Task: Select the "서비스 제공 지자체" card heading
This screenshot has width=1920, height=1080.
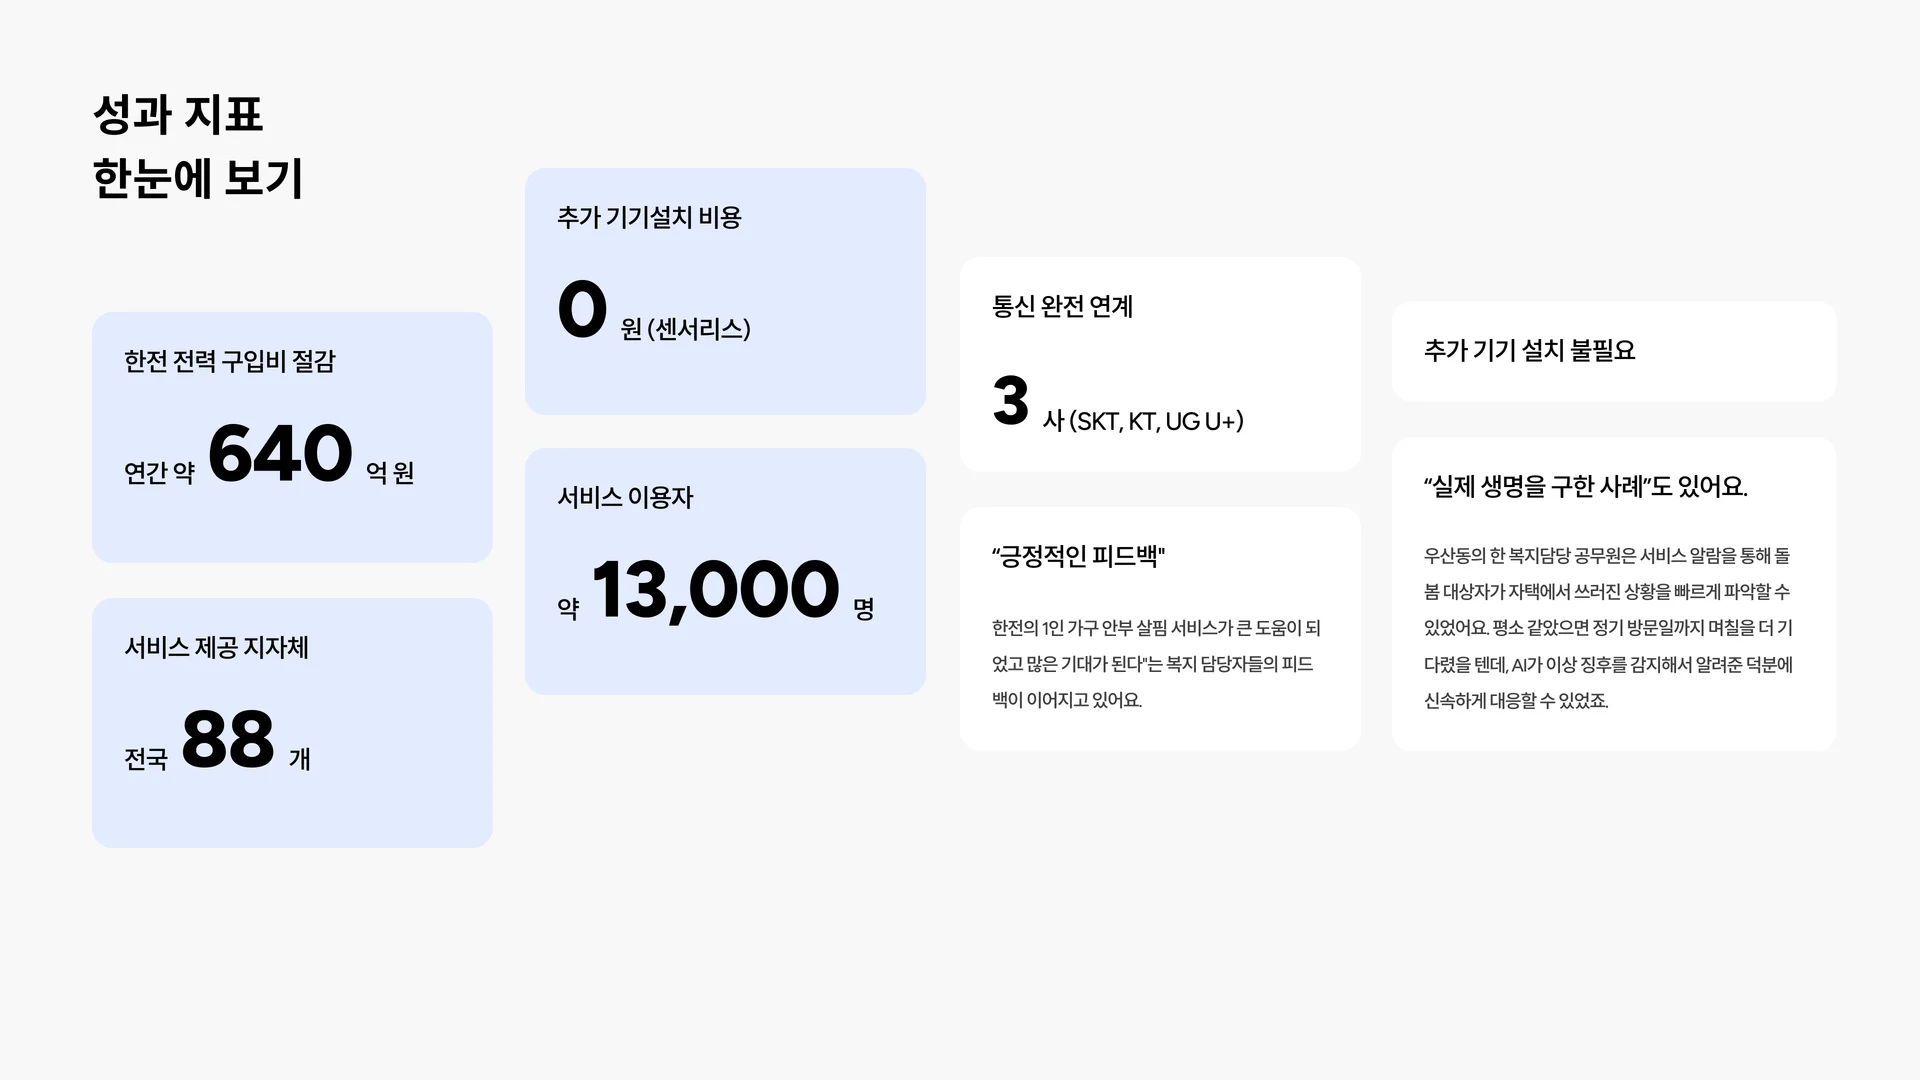Action: 216,647
